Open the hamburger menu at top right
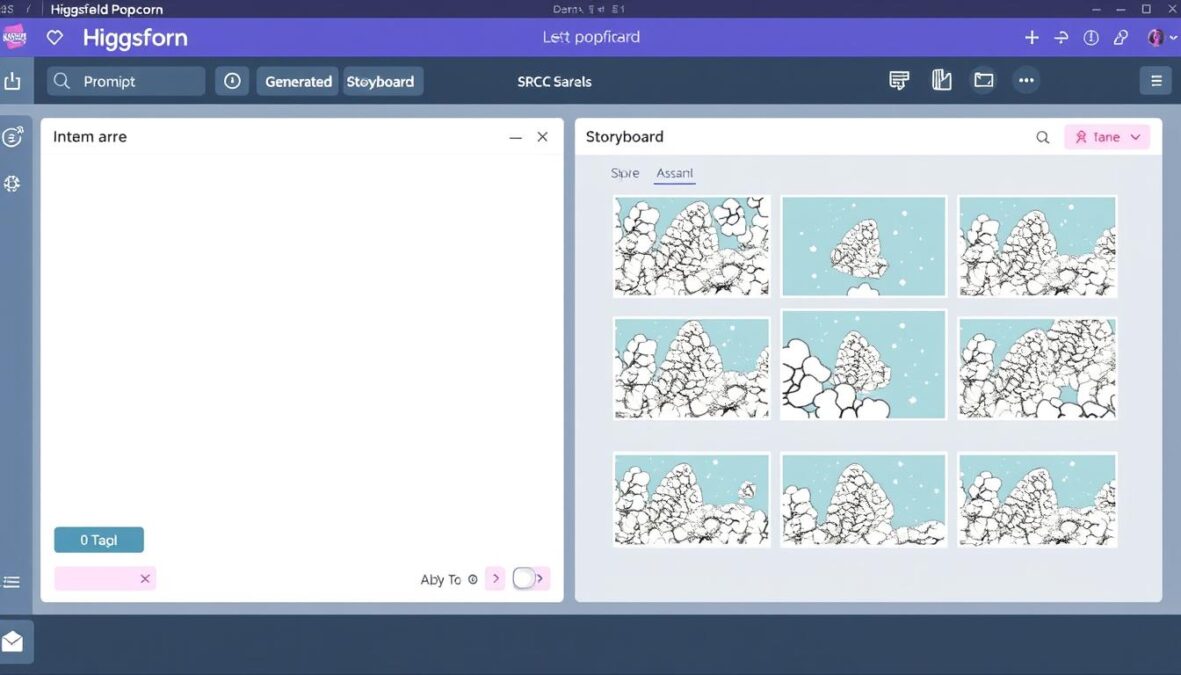The image size is (1181, 675). (1156, 79)
